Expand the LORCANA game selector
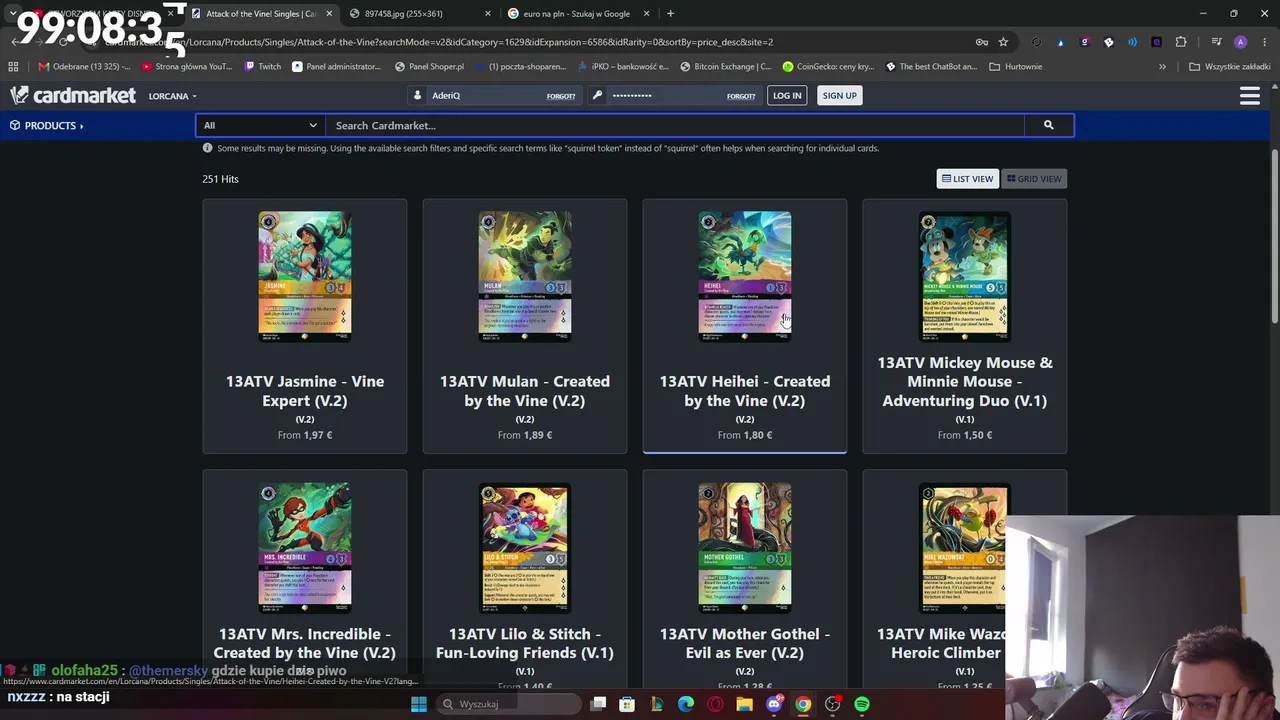The height and width of the screenshot is (720, 1280). pos(173,96)
